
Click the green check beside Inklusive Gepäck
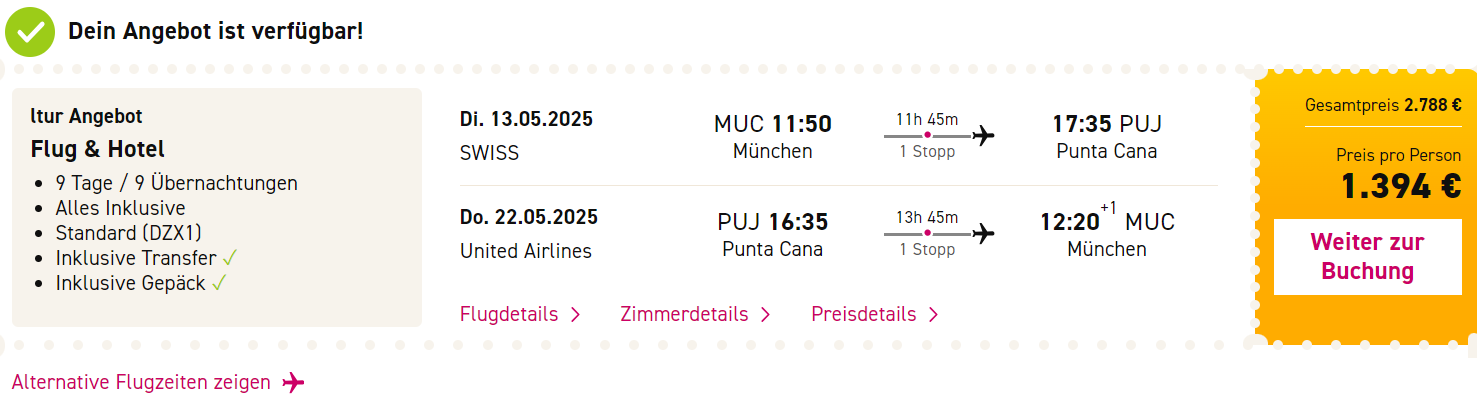219,282
